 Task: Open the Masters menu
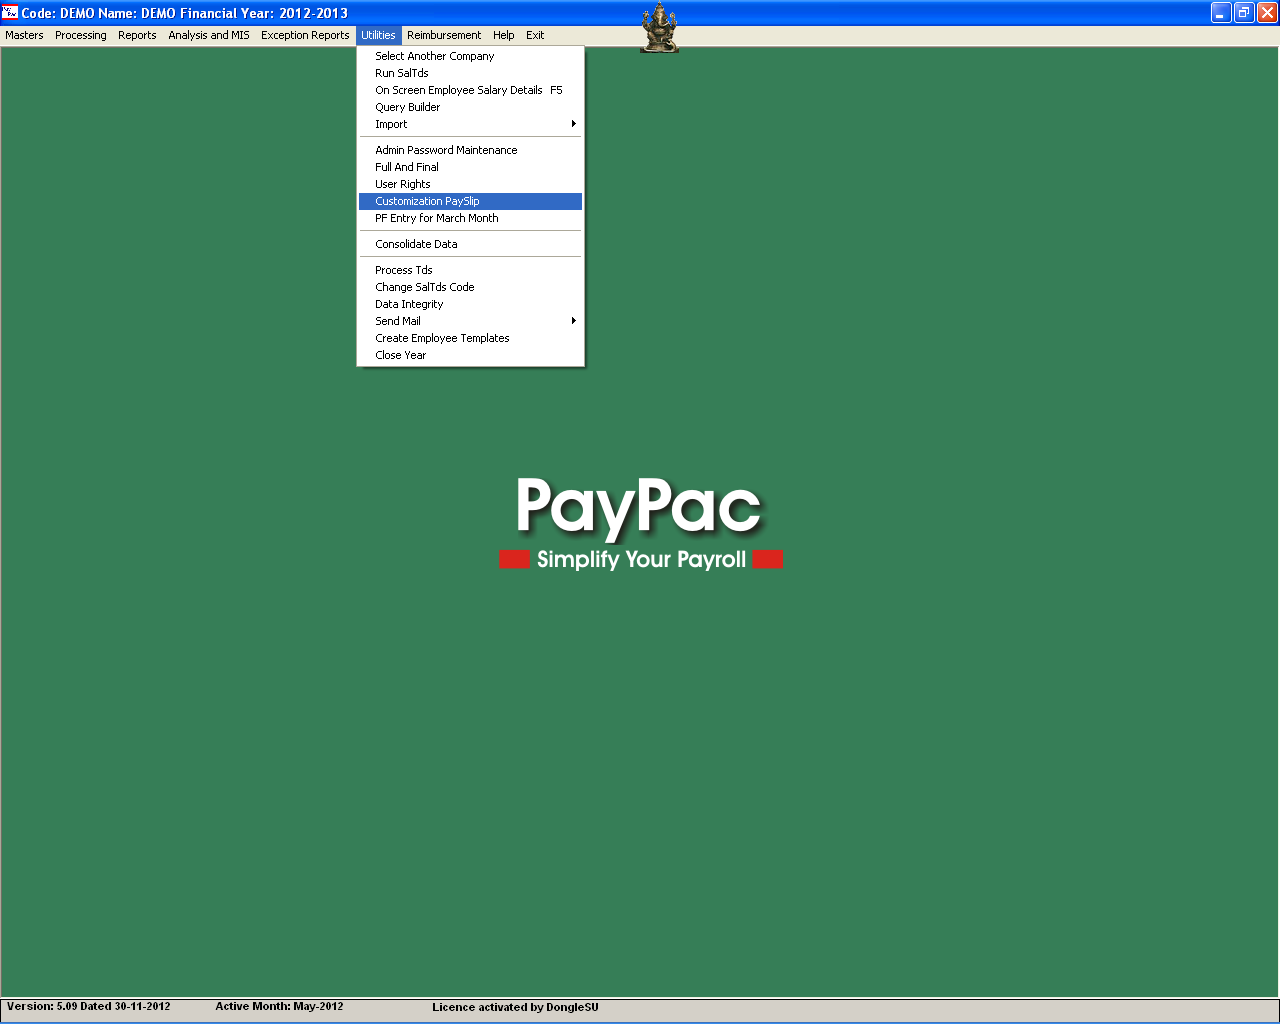pyautogui.click(x=24, y=35)
